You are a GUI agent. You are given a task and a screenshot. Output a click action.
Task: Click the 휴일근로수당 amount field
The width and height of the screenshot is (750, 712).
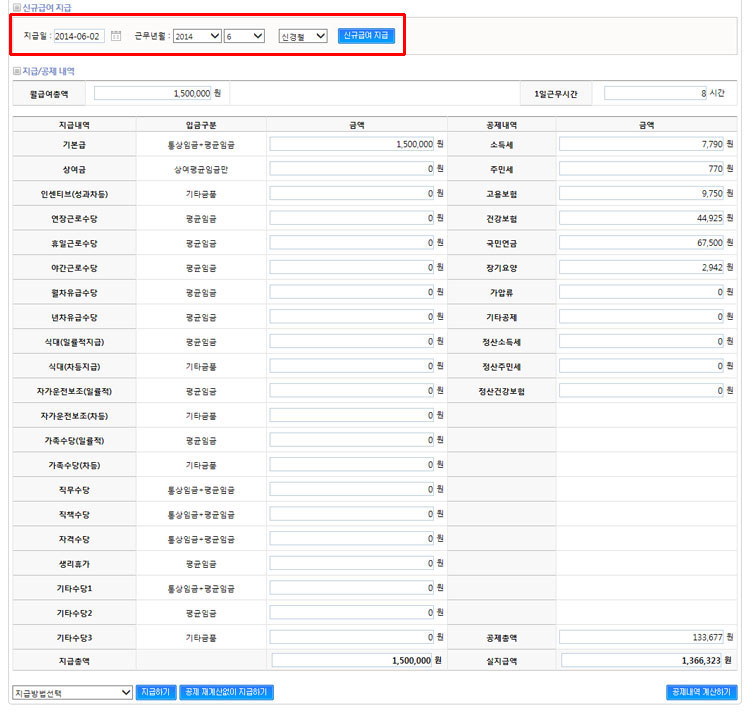click(352, 242)
